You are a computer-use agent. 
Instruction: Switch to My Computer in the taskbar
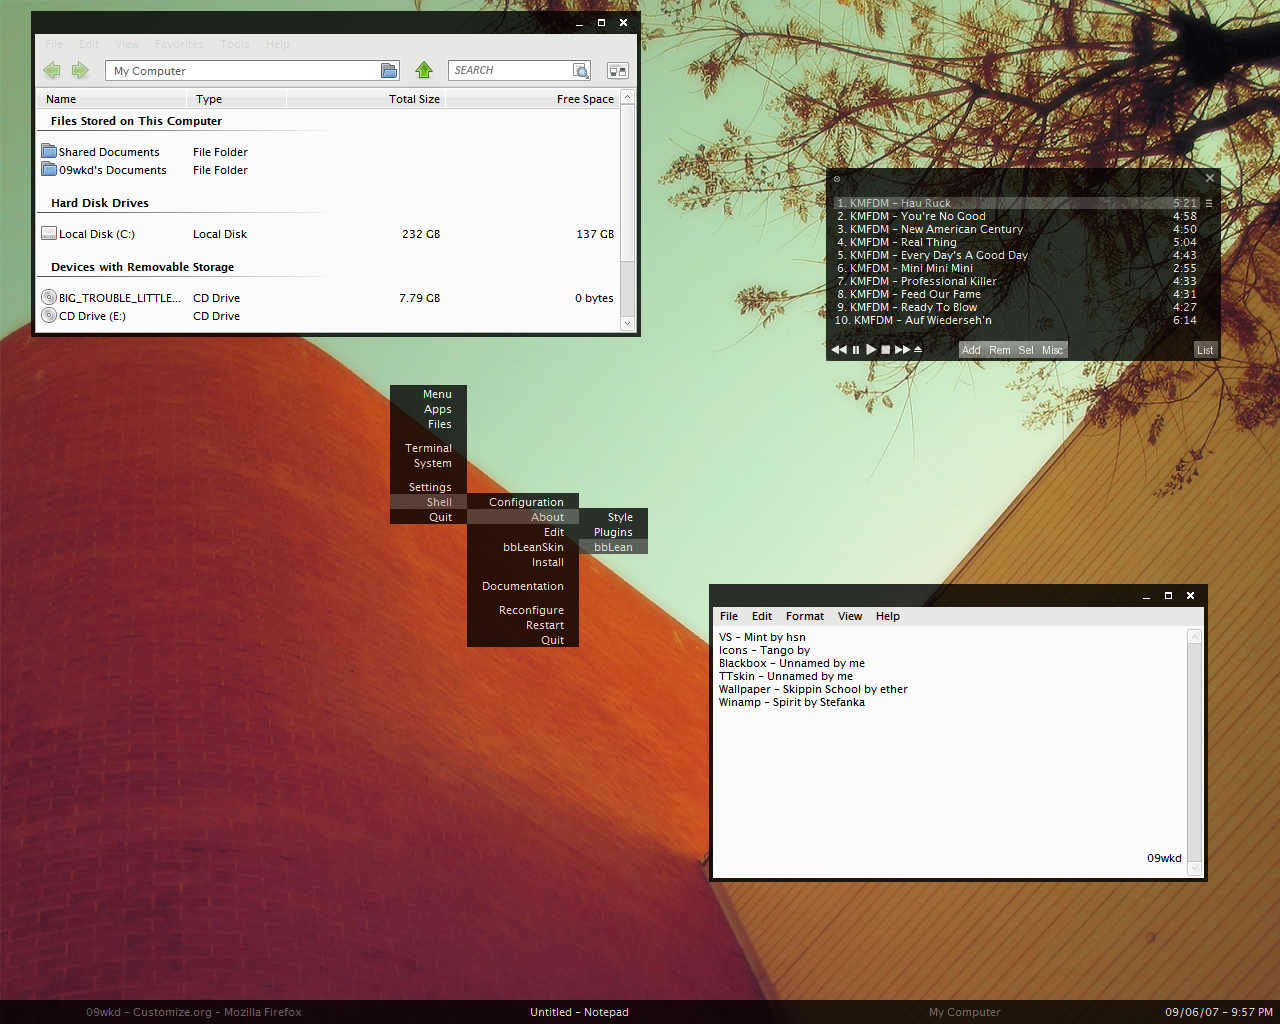point(965,1012)
